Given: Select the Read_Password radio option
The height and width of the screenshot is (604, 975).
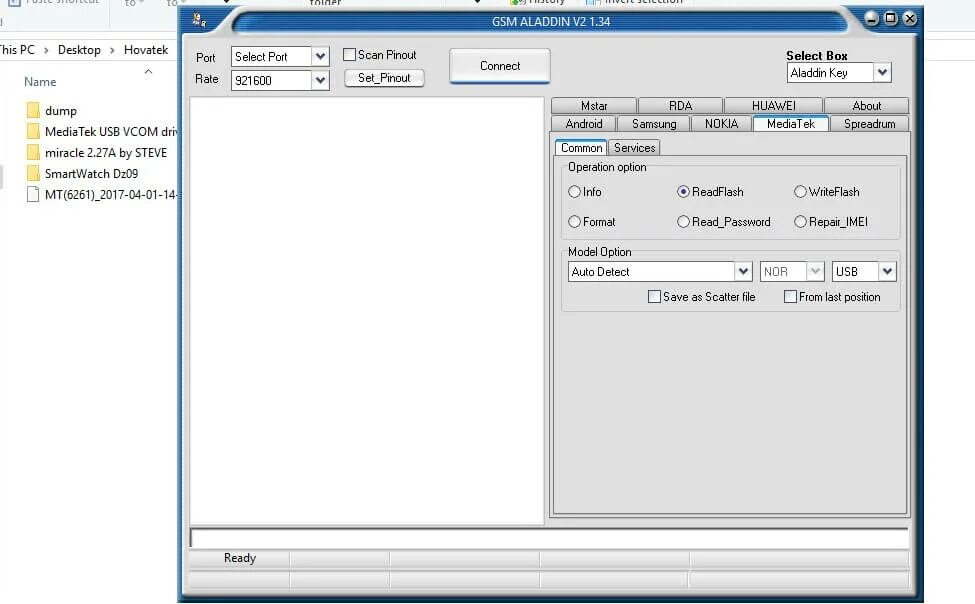Looking at the screenshot, I should coord(683,221).
